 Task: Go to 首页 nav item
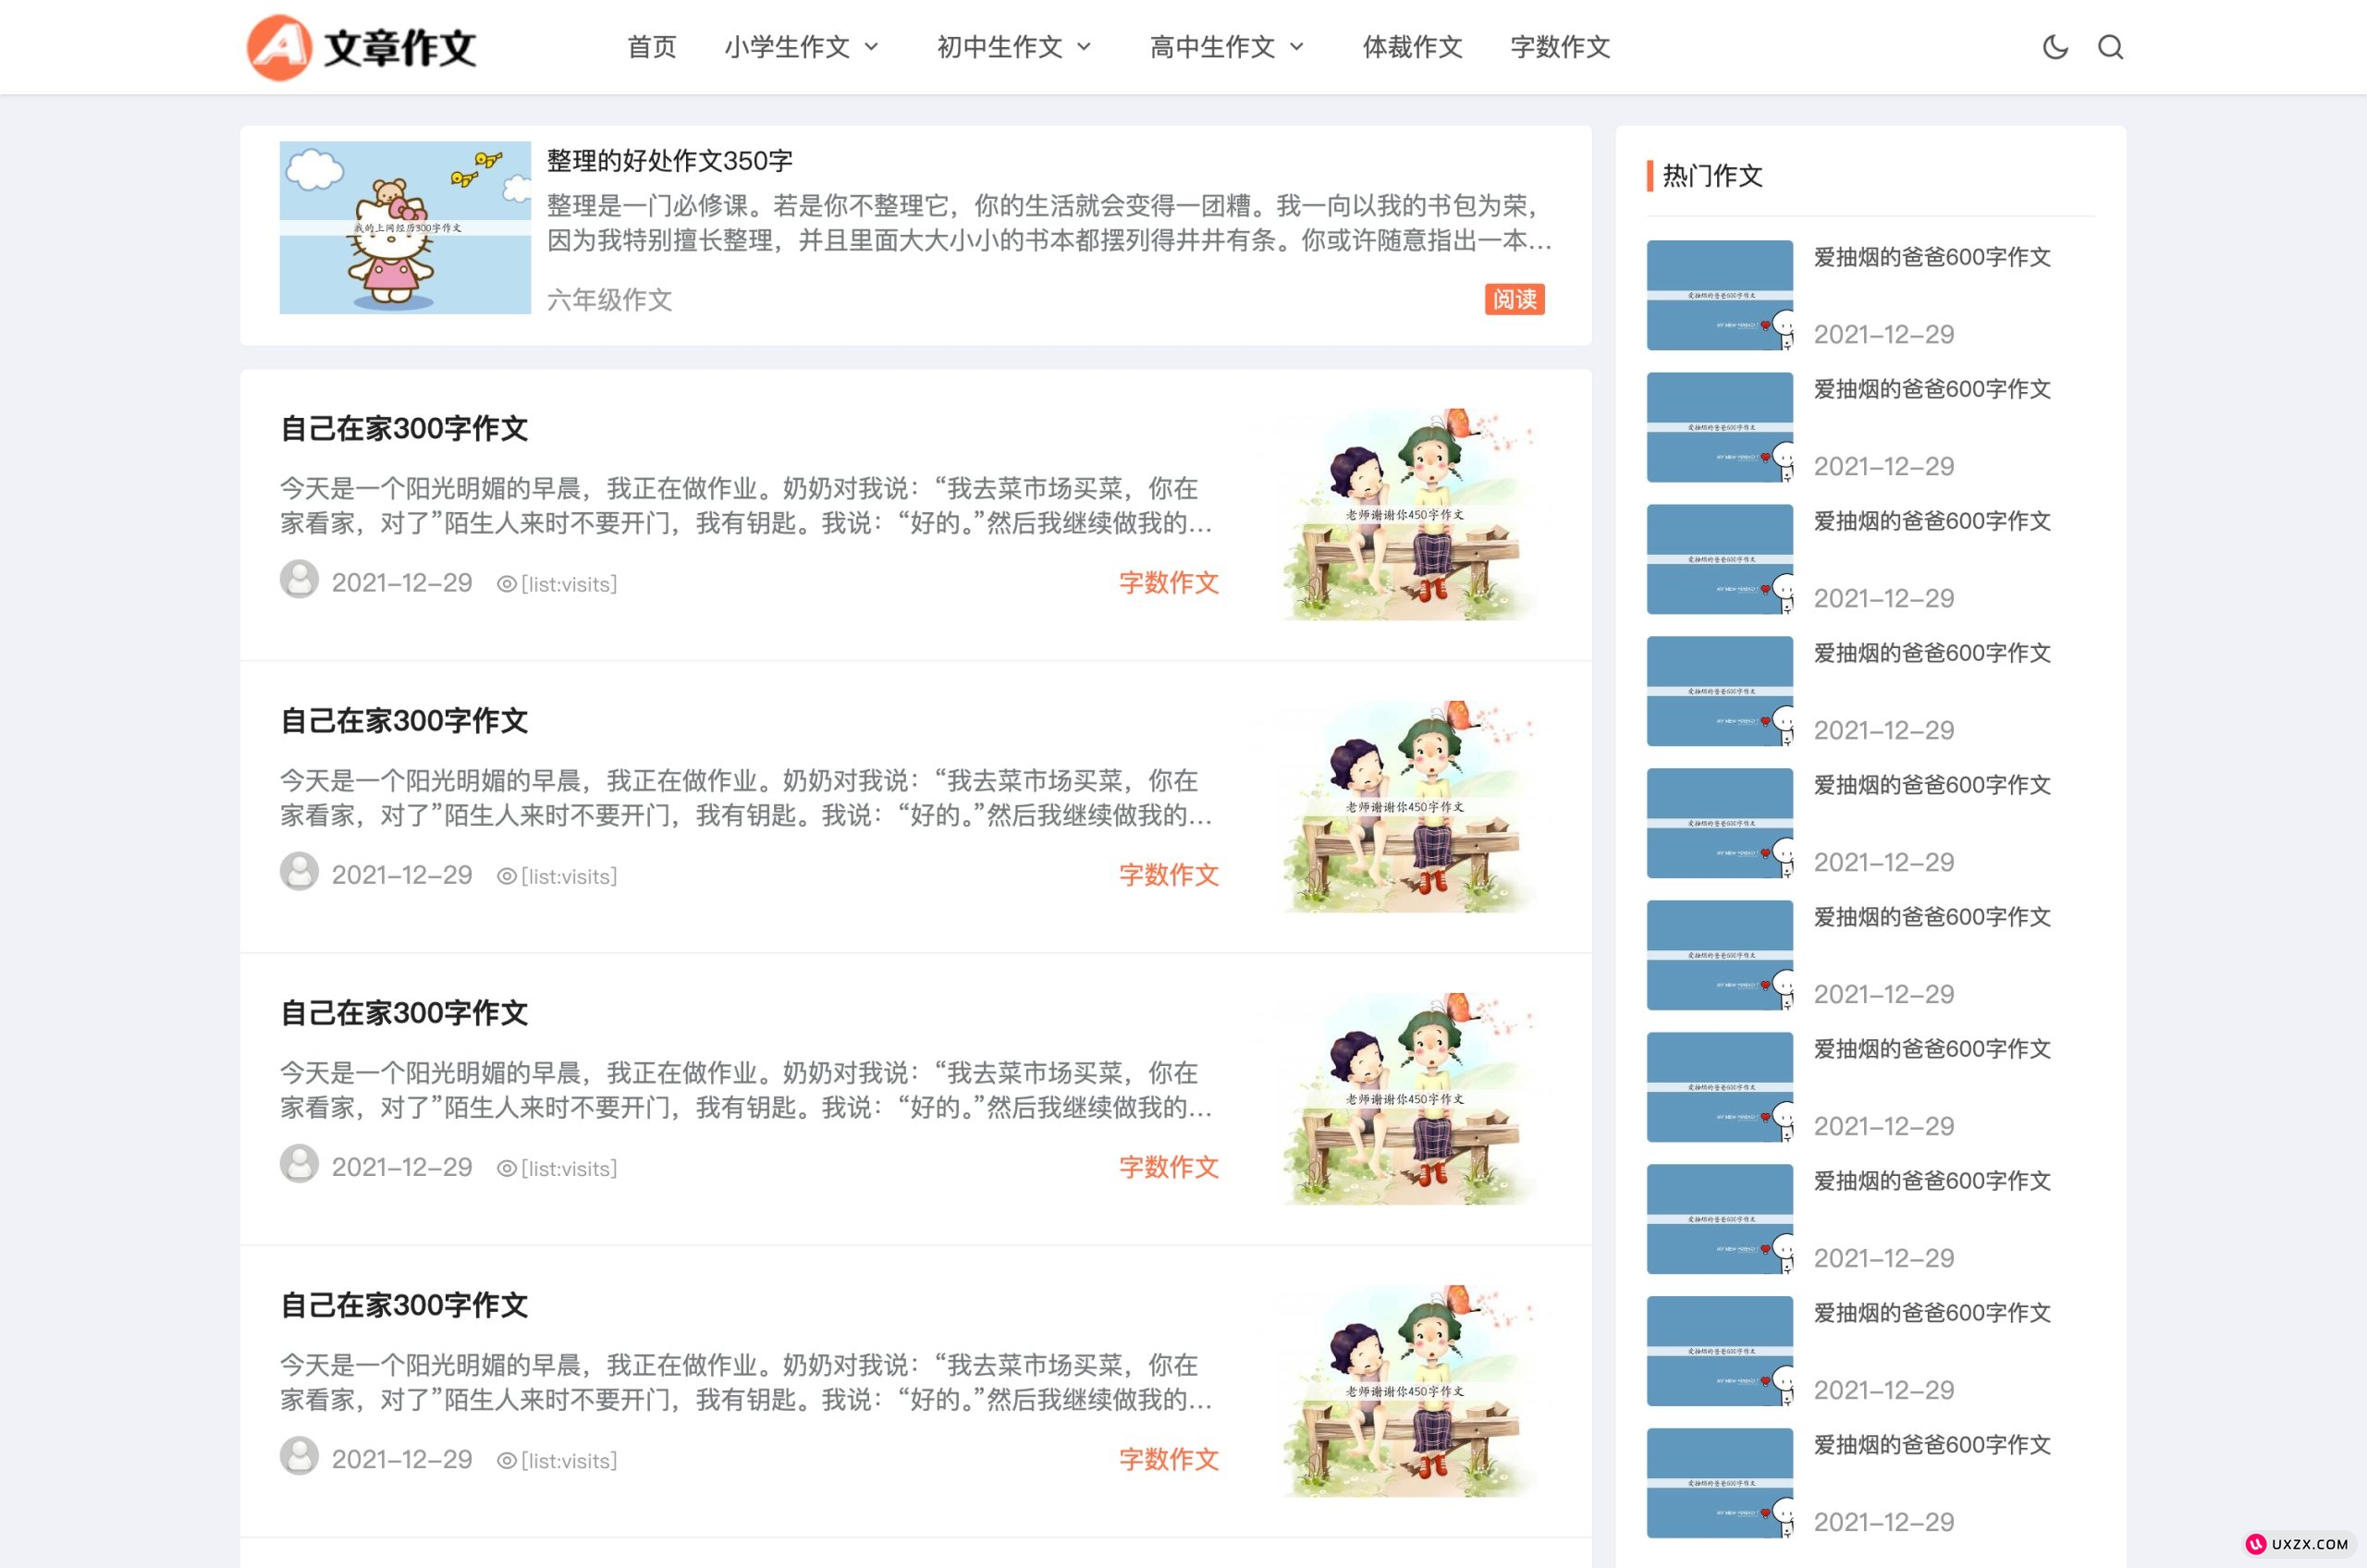tap(651, 47)
